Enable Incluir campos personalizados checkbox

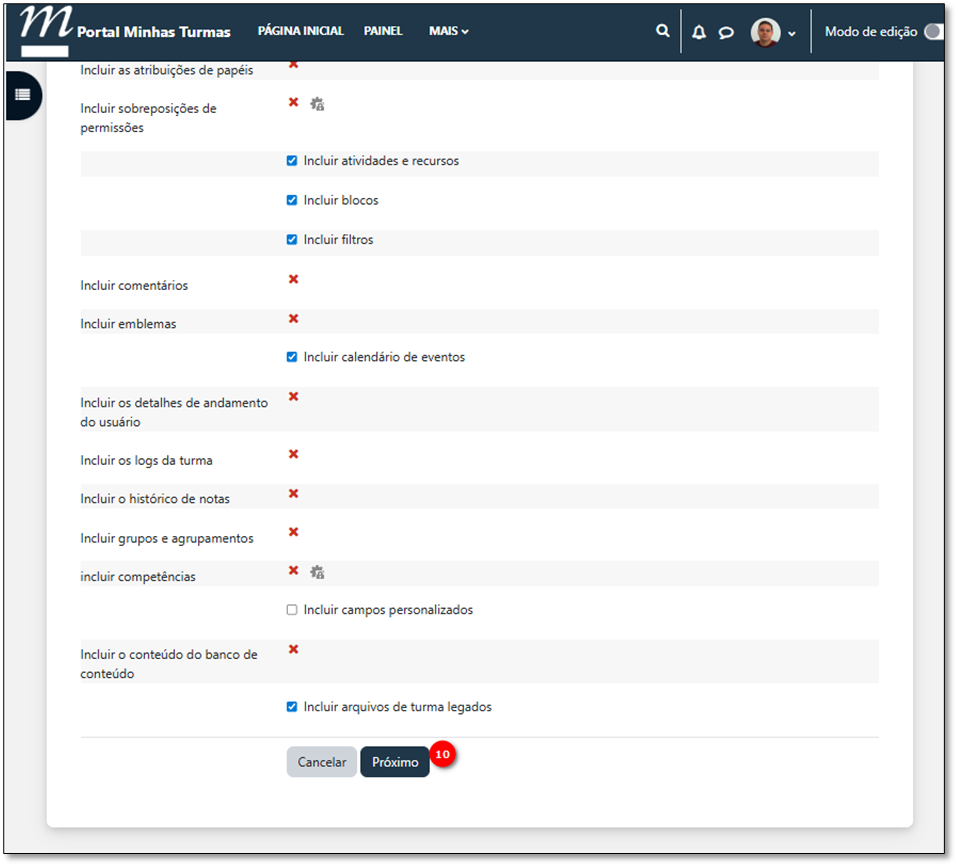292,610
